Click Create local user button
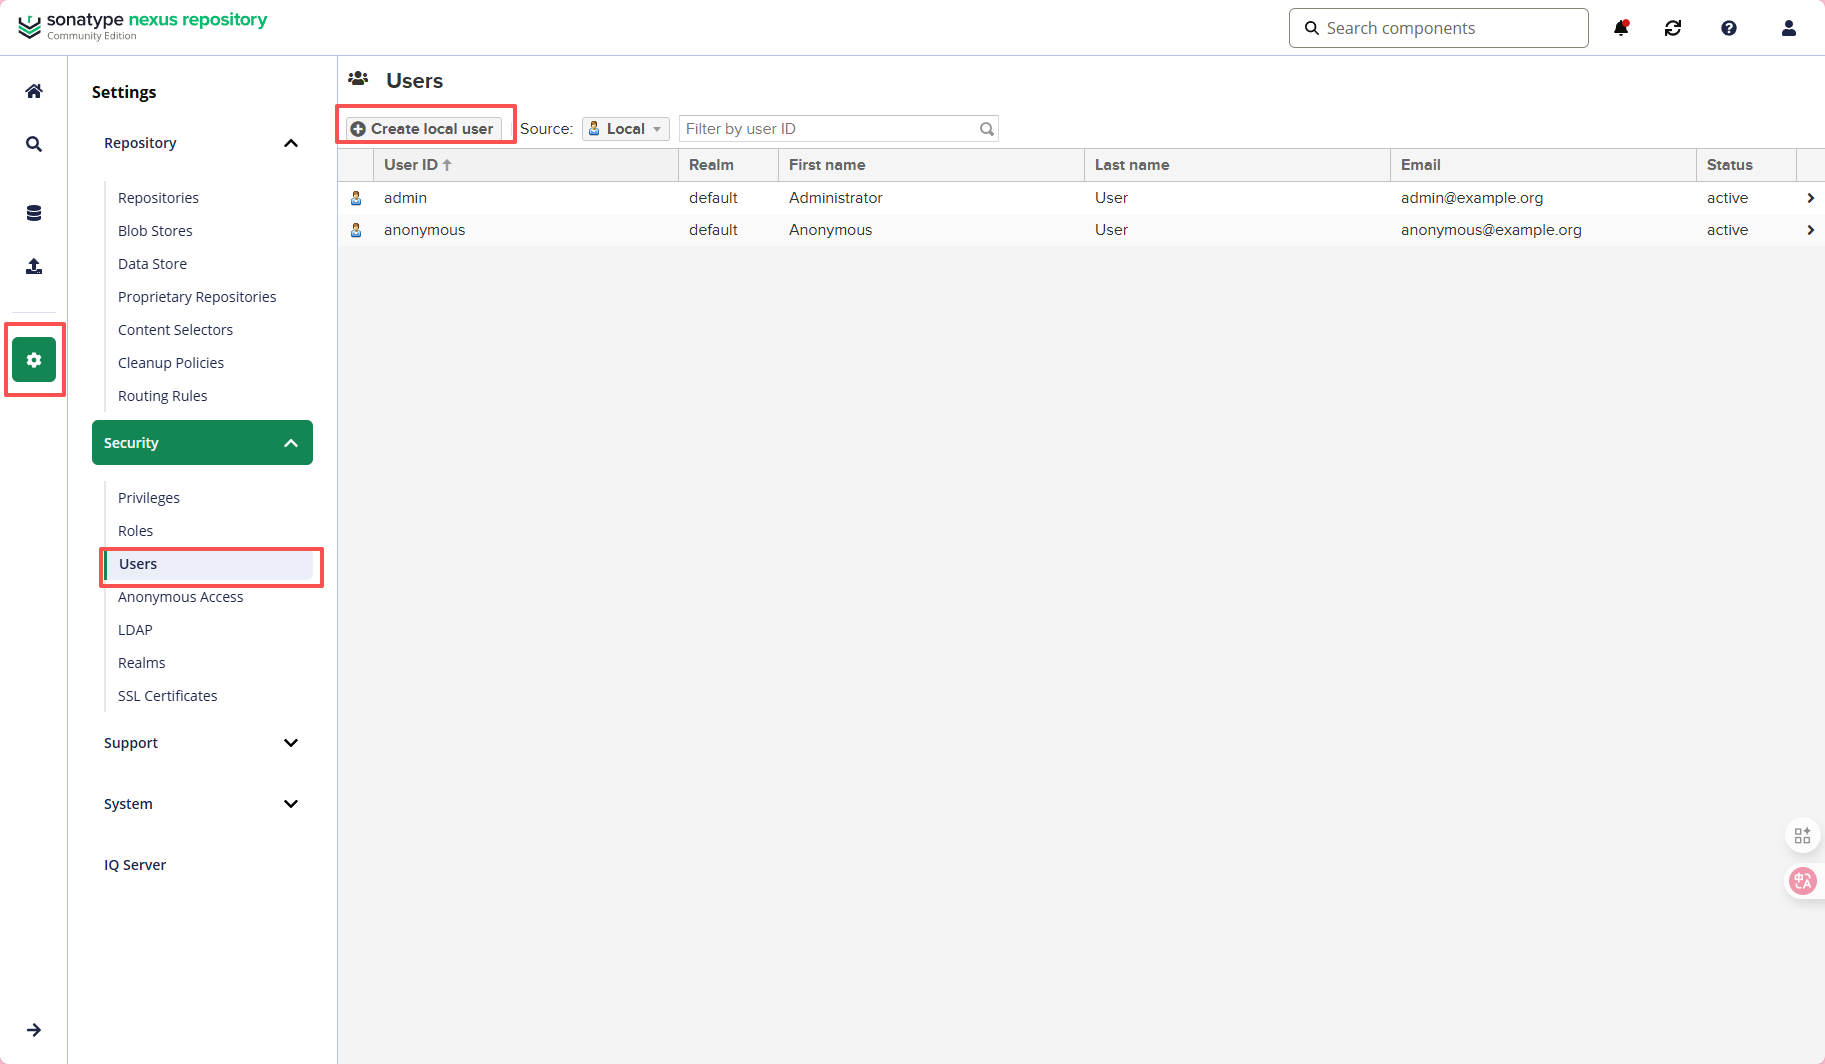This screenshot has height=1064, width=1825. (424, 129)
